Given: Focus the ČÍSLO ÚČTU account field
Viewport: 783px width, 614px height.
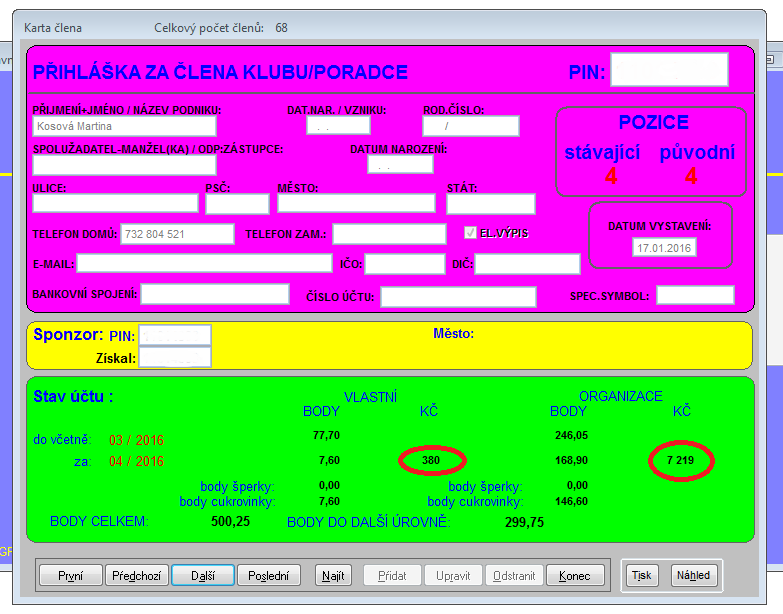Looking at the screenshot, I should pos(458,297).
